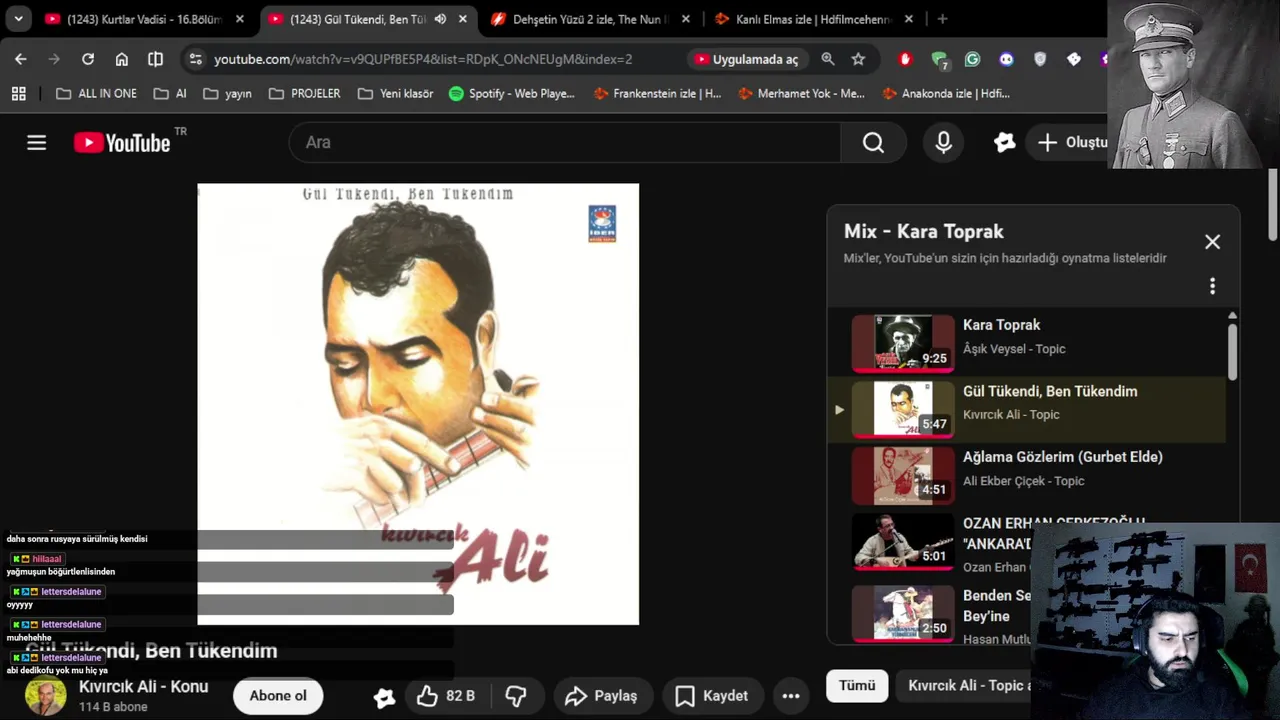Click the playlist panel scrollbar
This screenshot has height=720, width=1280.
(x=1232, y=350)
